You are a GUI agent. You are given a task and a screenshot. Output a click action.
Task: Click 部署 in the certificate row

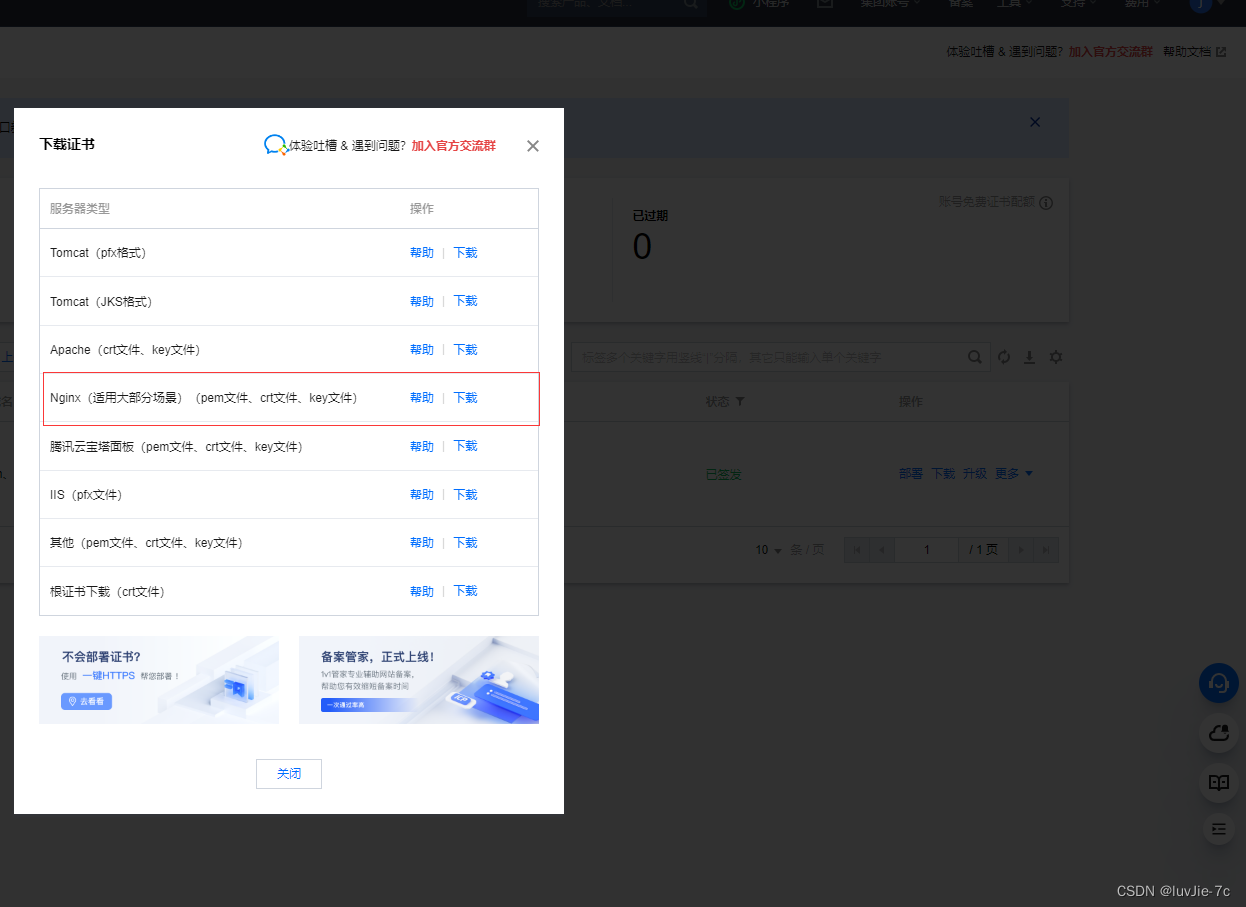click(x=911, y=474)
